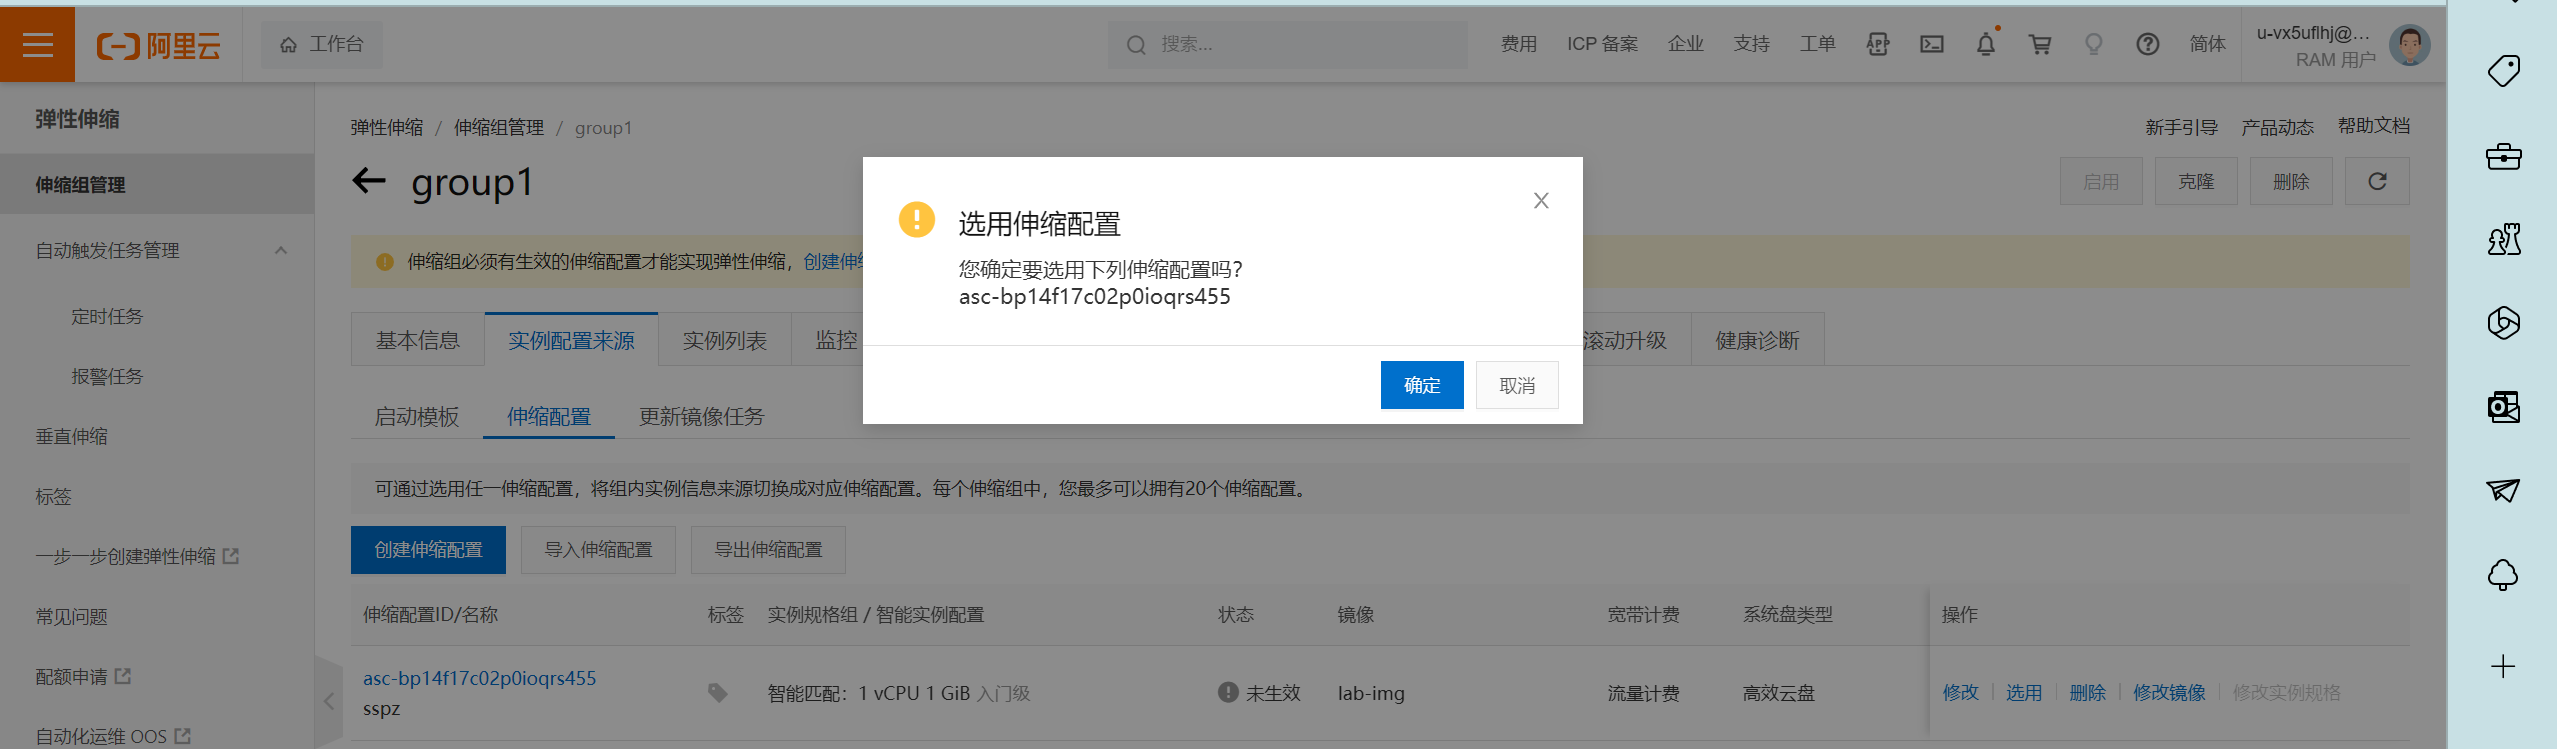Collapse 自动触发任务管理 section

click(281, 250)
